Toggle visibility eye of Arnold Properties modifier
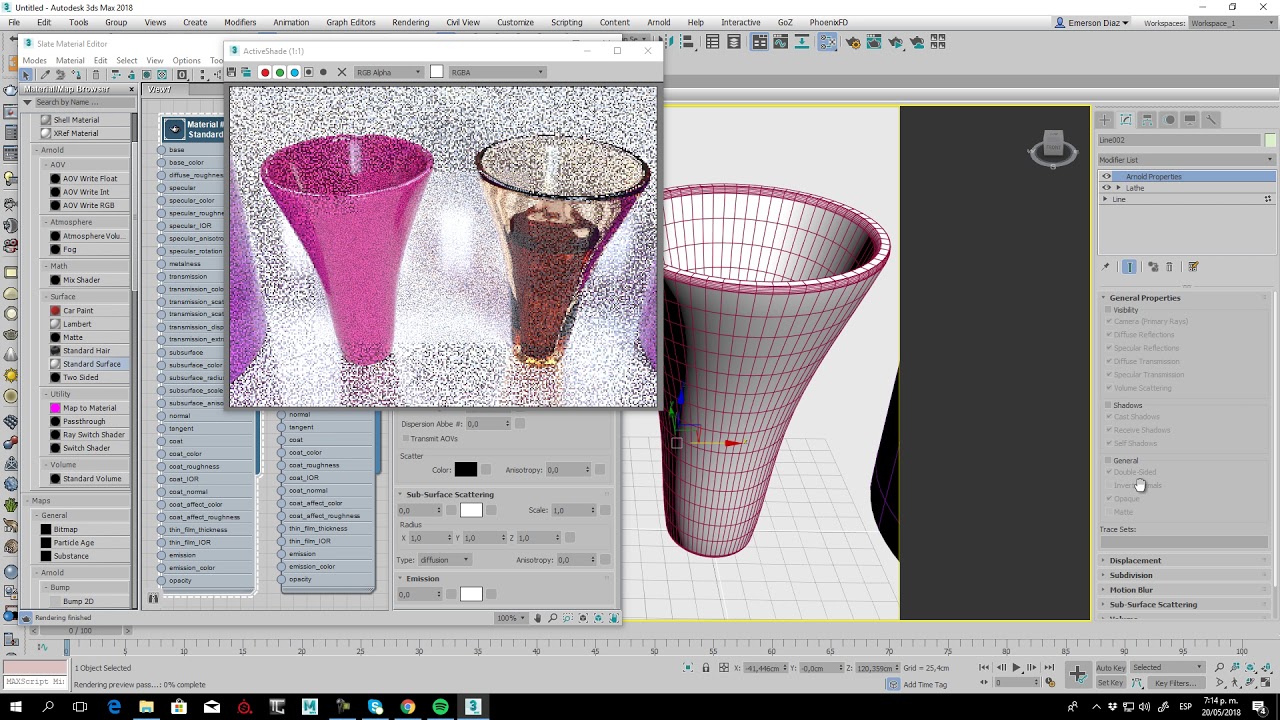The width and height of the screenshot is (1280, 720). 1107,177
